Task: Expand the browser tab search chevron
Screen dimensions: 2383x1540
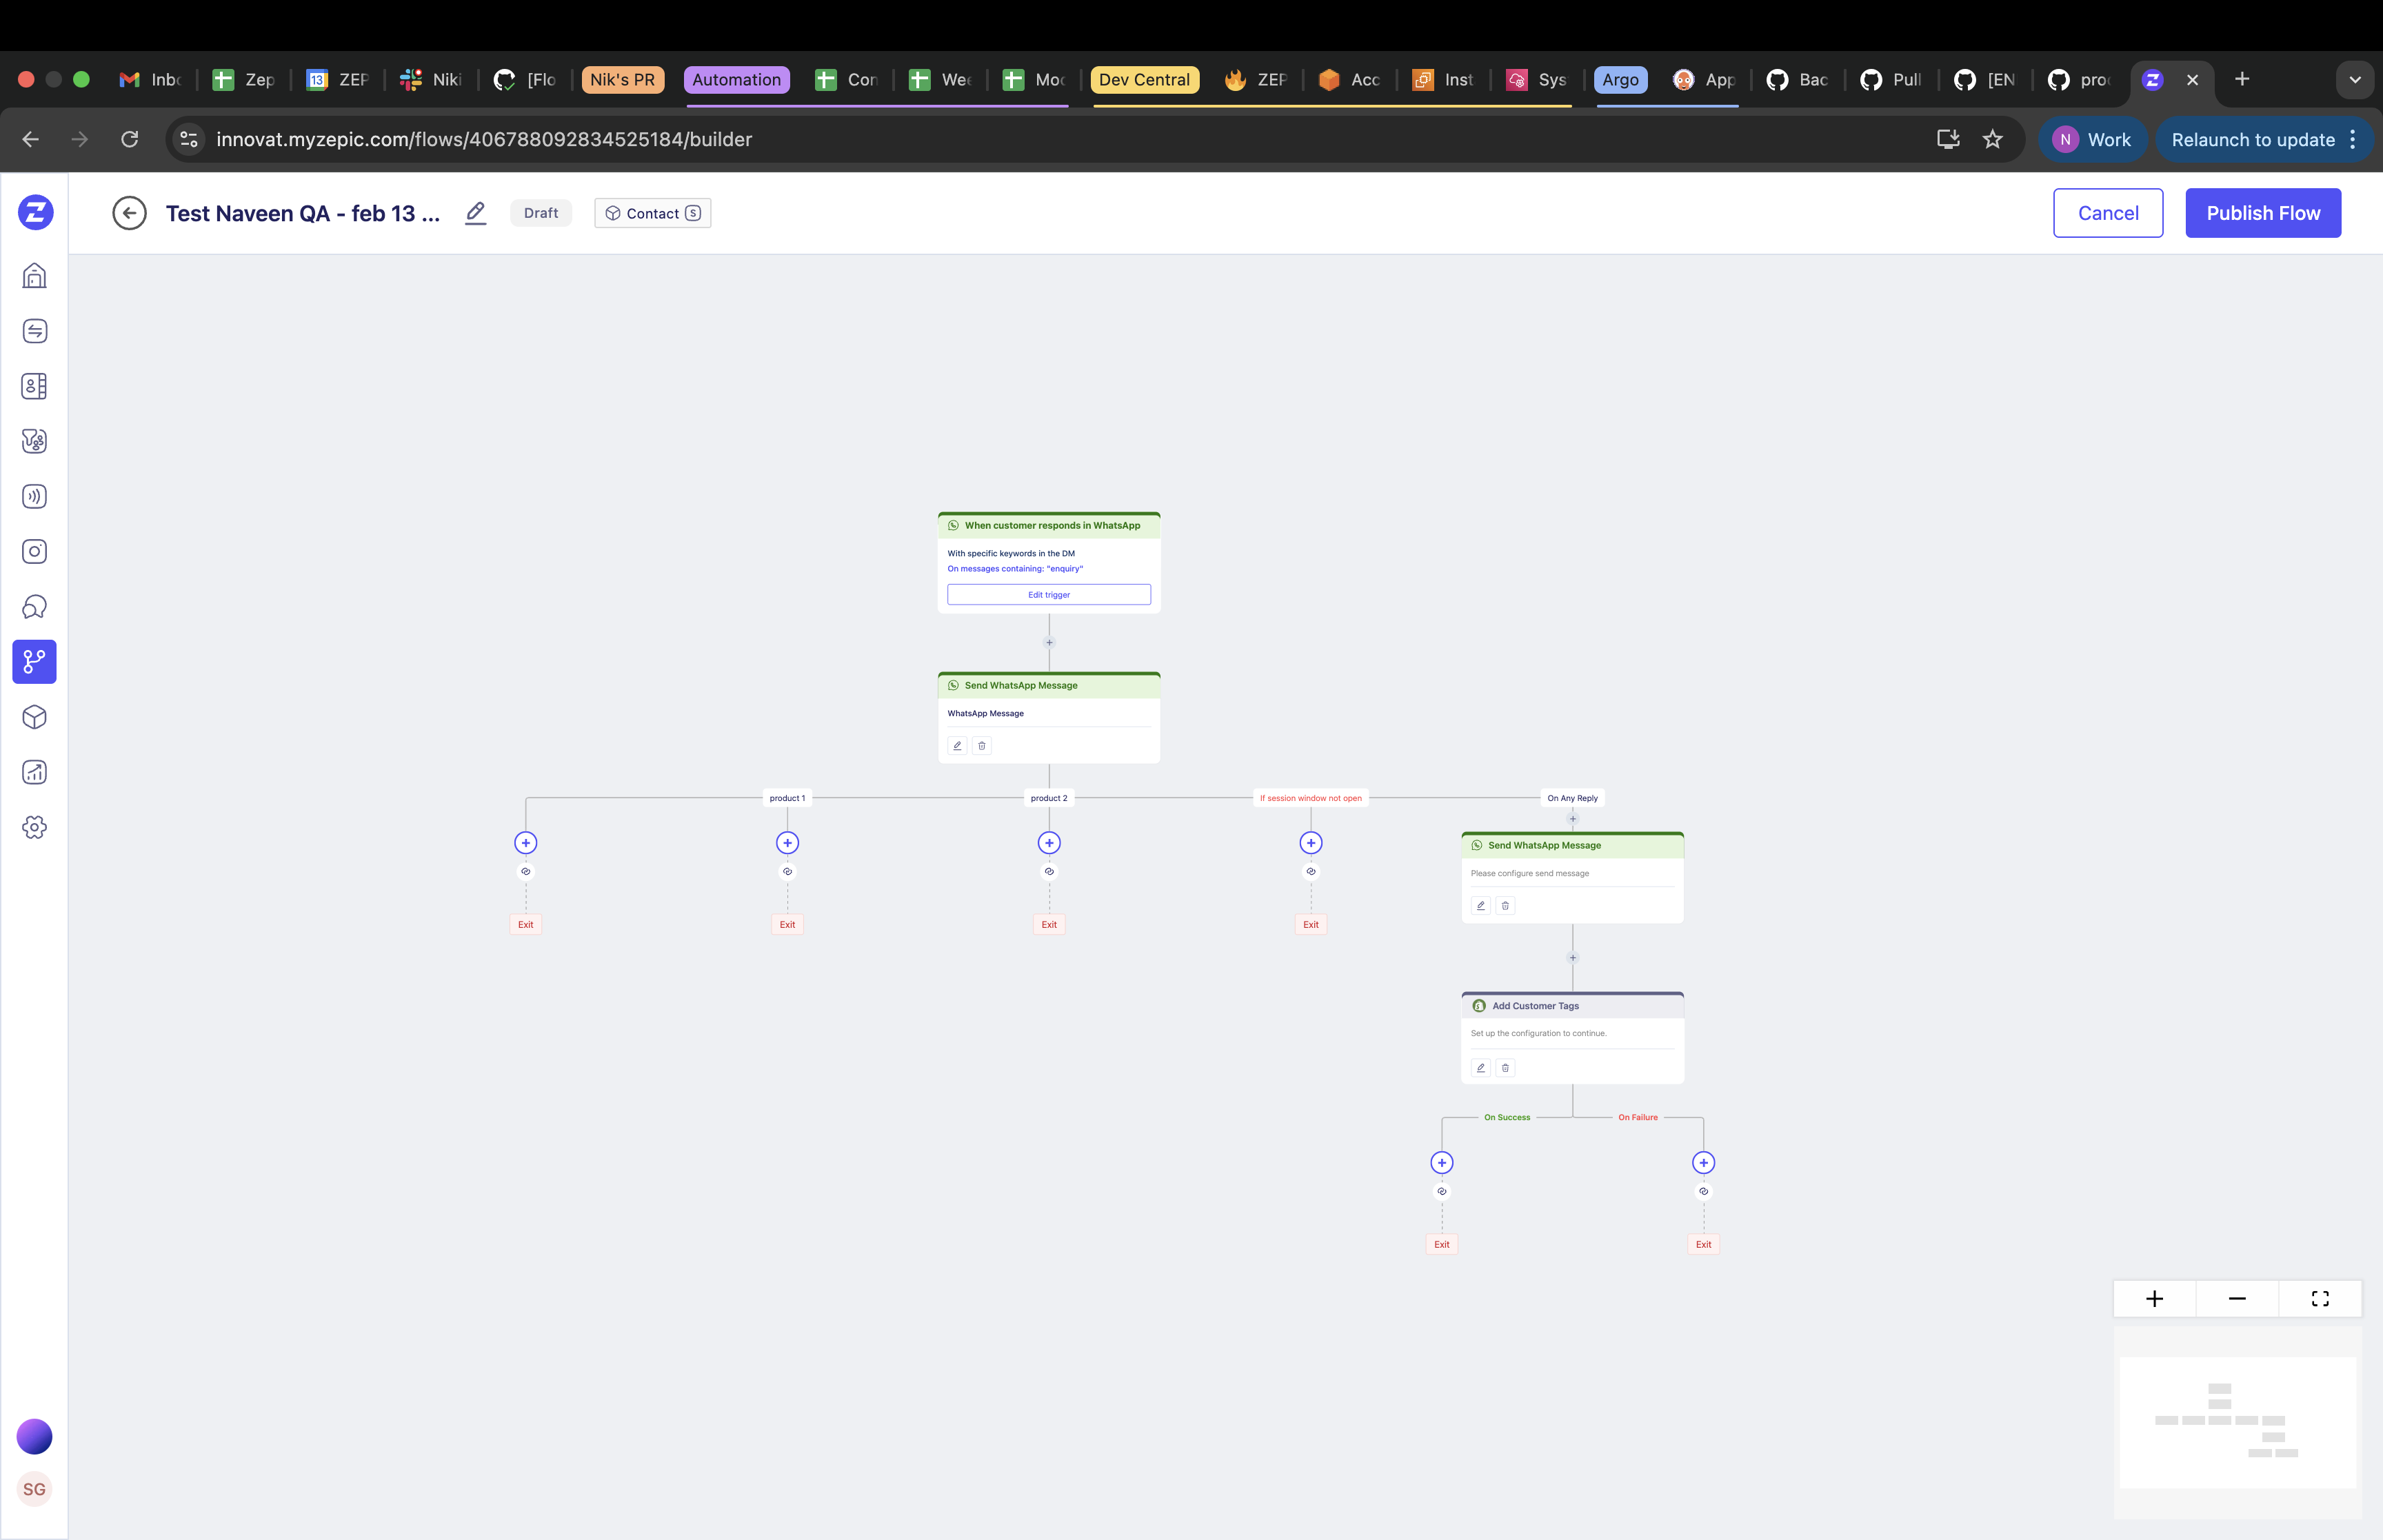Action: (2355, 80)
